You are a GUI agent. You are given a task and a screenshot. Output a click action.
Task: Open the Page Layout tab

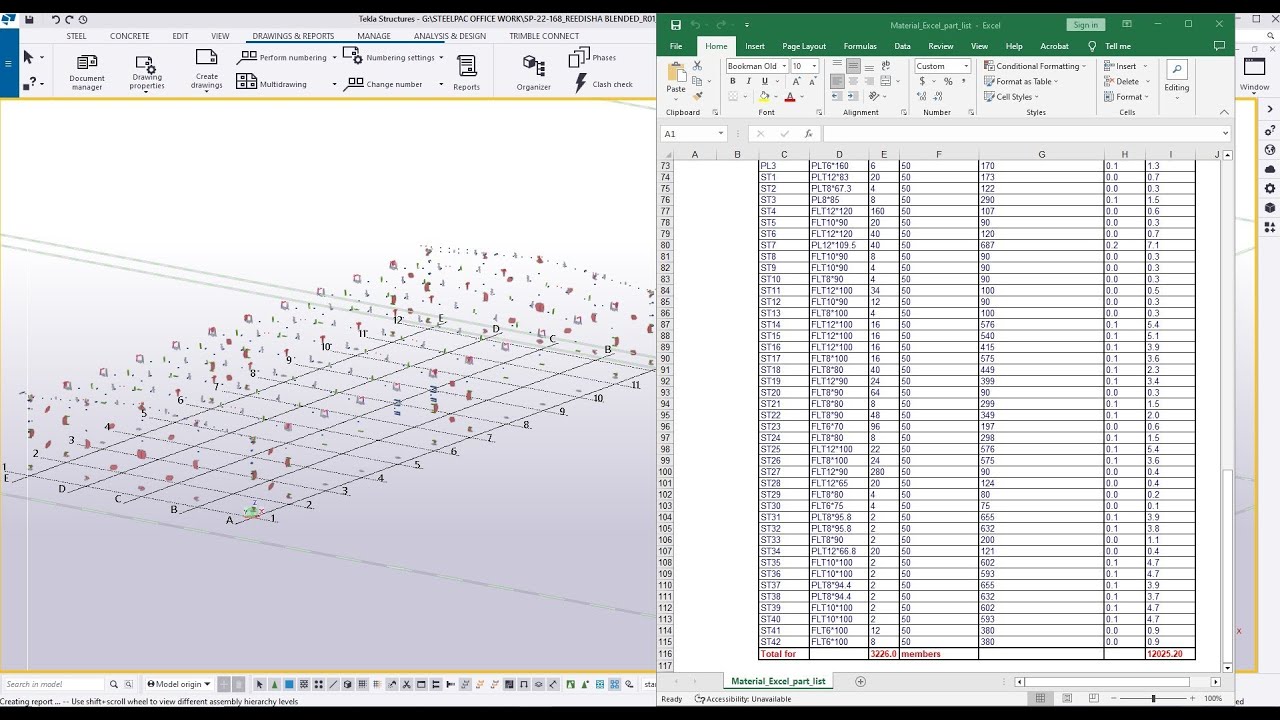pyautogui.click(x=804, y=46)
